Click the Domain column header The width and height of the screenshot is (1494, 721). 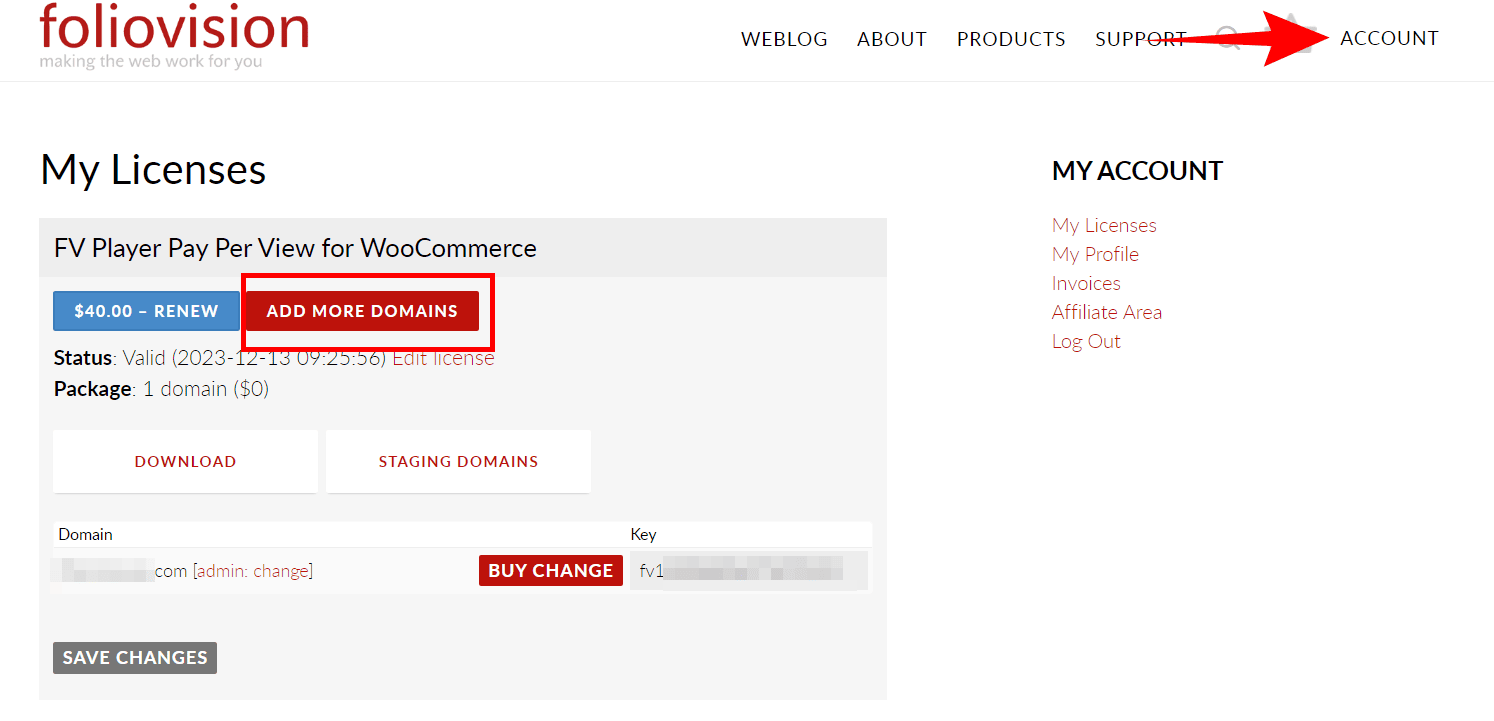coord(85,534)
